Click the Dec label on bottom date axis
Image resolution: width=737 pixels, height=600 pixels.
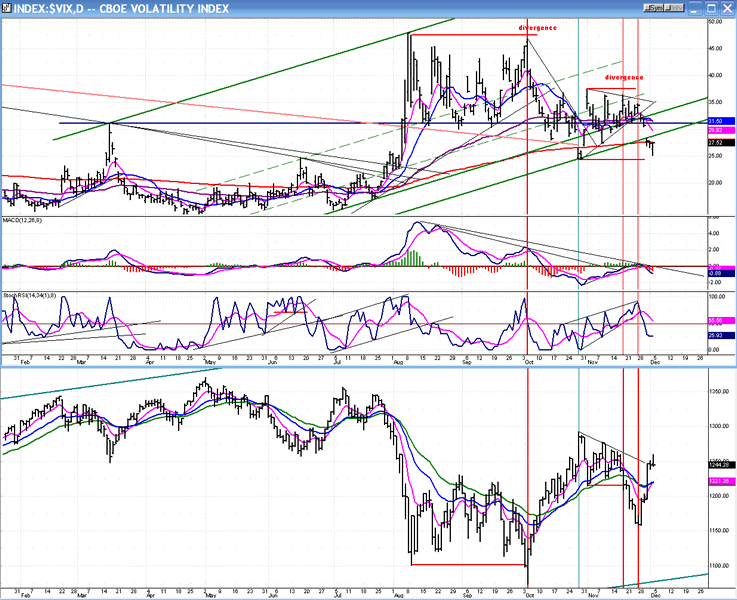(656, 593)
